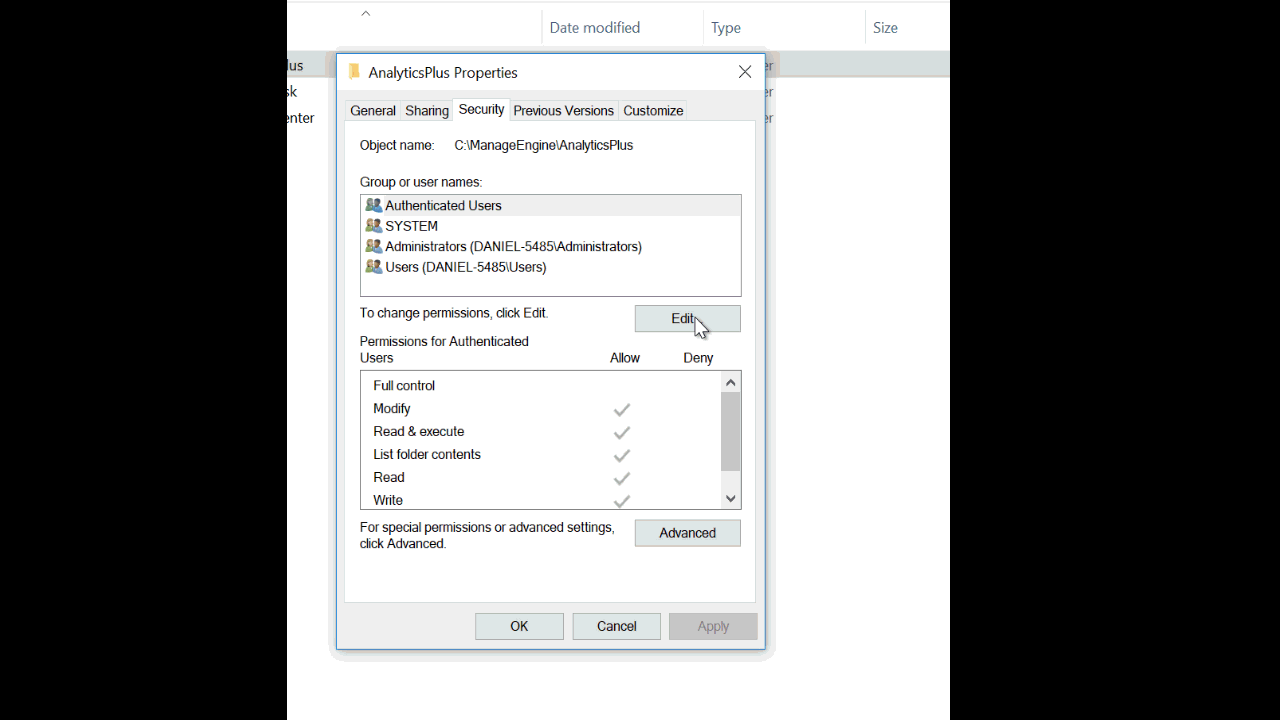The width and height of the screenshot is (1280, 720).
Task: Select the Security tab
Action: pos(481,110)
